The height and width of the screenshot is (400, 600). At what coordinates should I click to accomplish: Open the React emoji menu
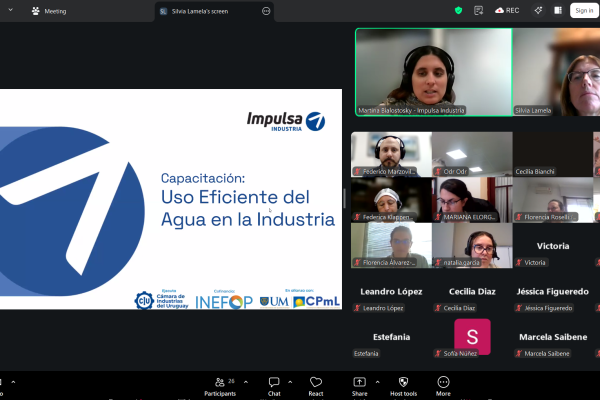coord(316,387)
